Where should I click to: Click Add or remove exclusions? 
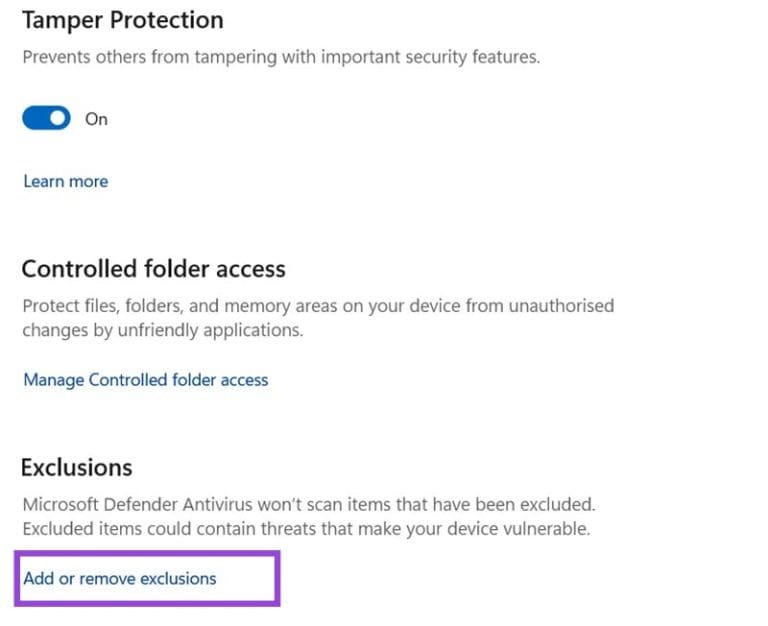[120, 578]
